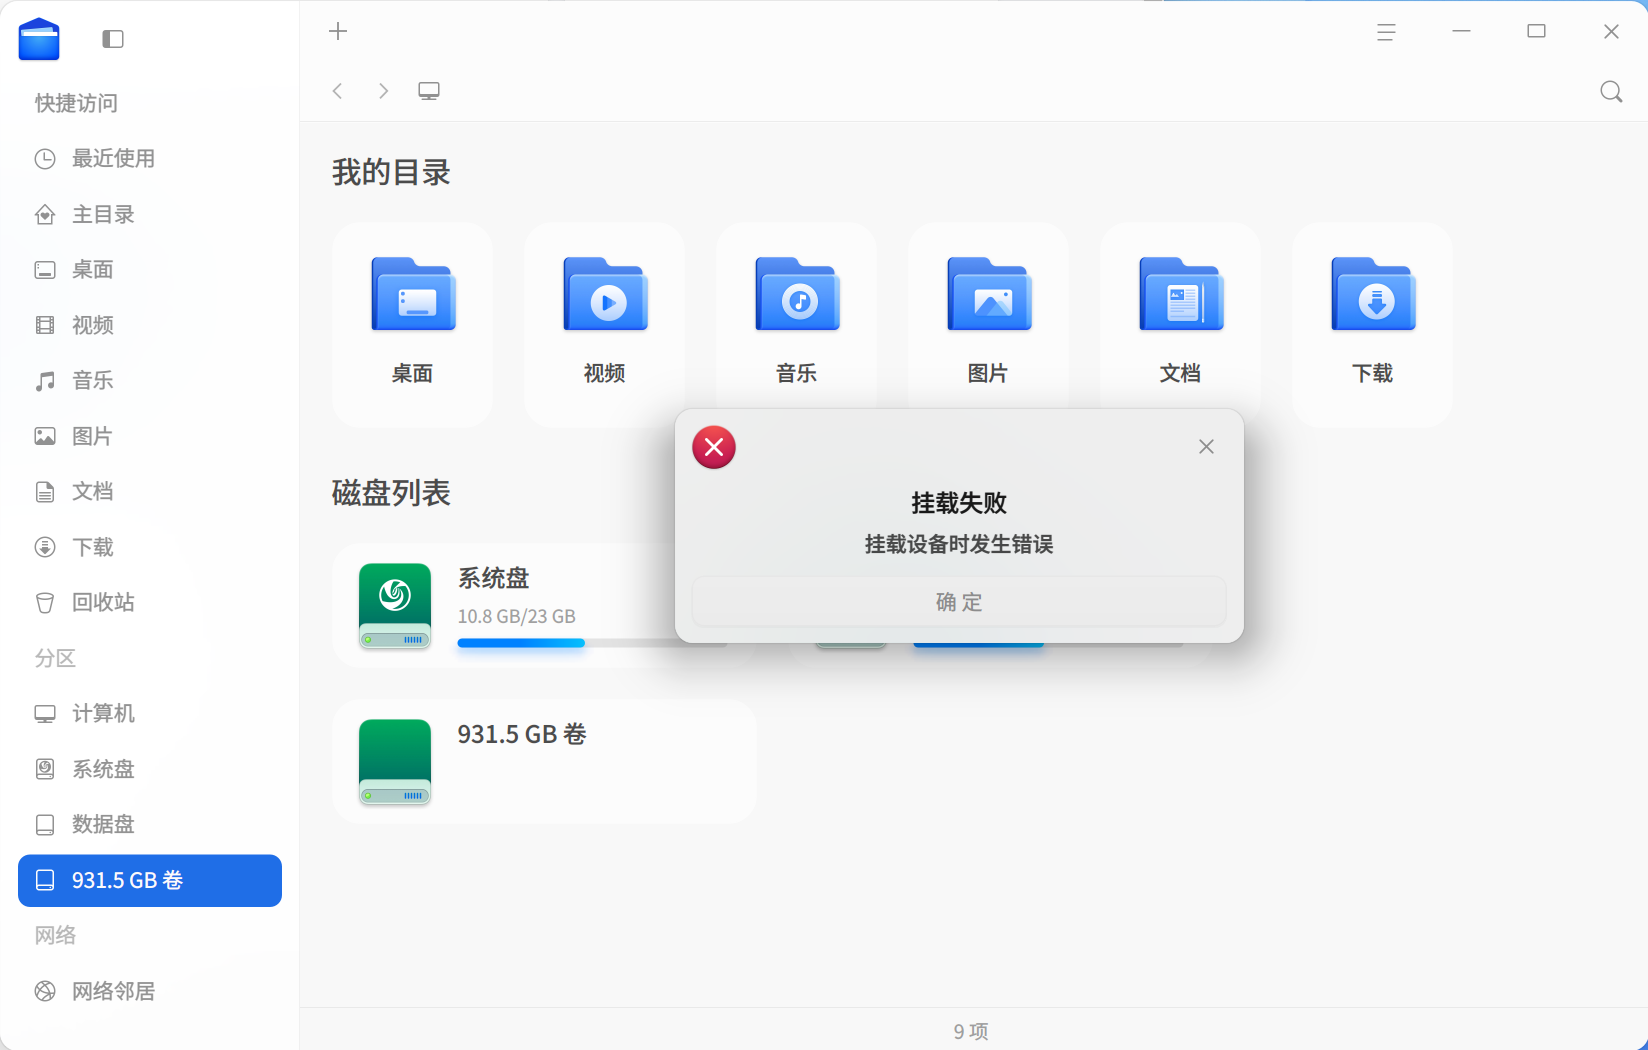Select 下载 in the sidebar
This screenshot has width=1648, height=1050.
(150, 547)
